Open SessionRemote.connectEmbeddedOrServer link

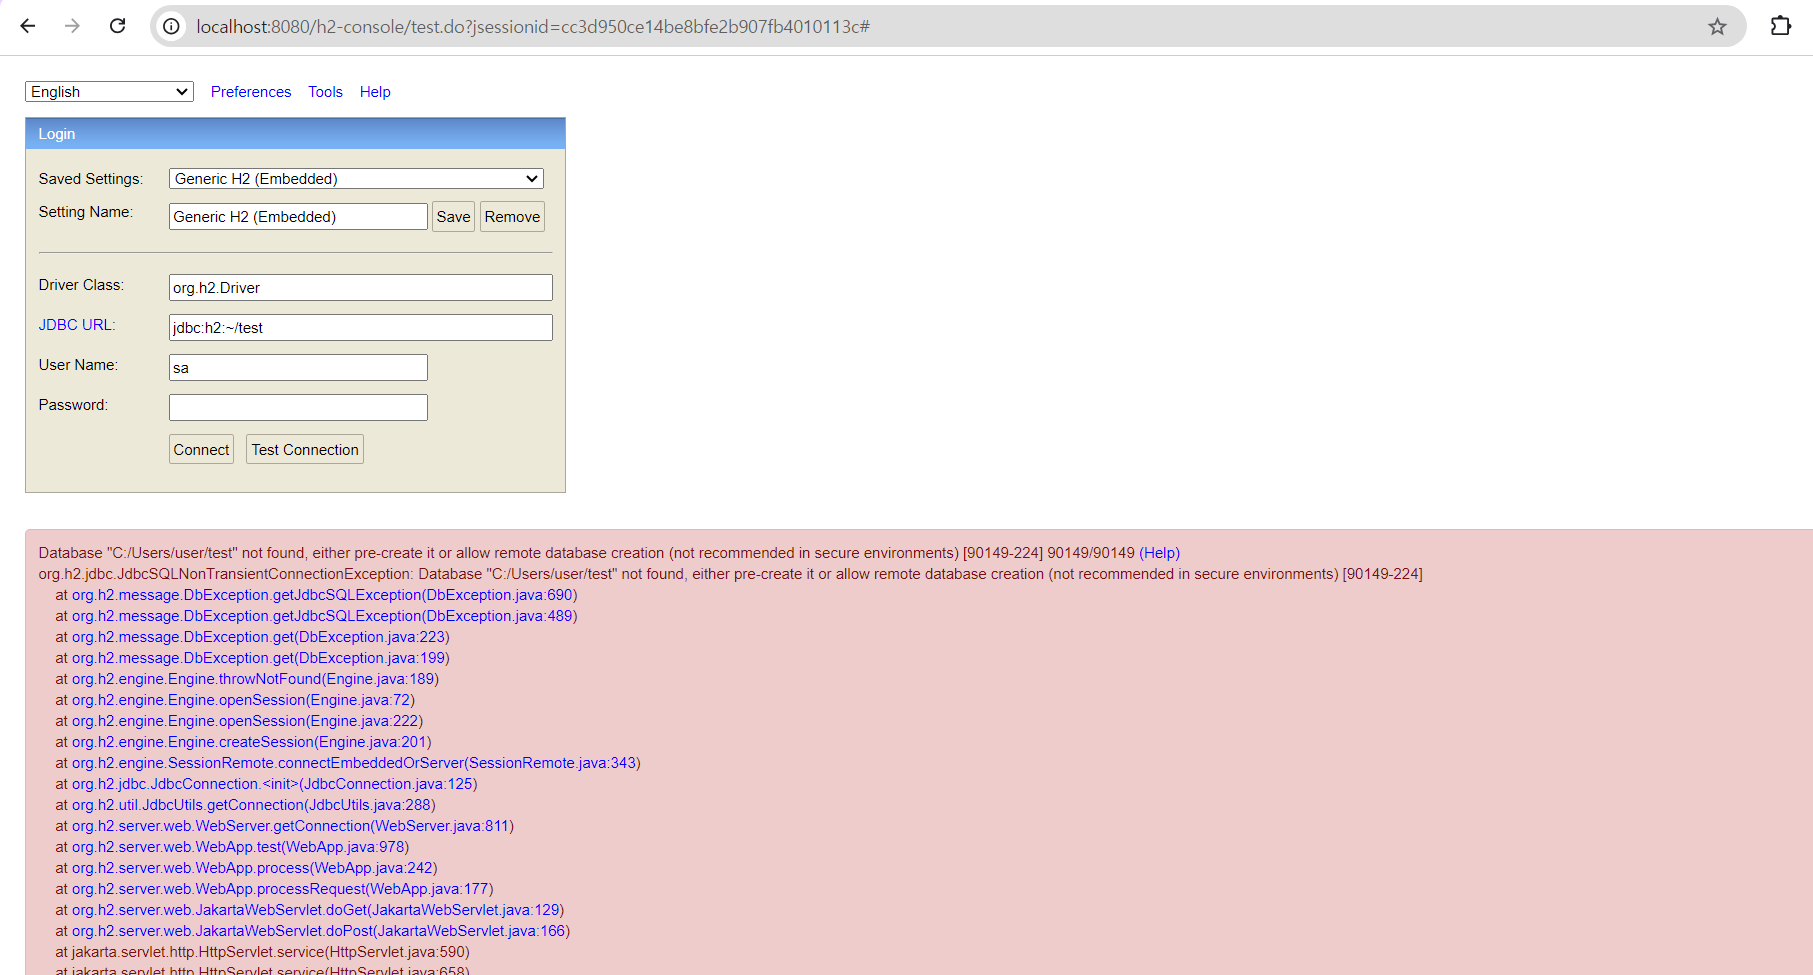(356, 763)
